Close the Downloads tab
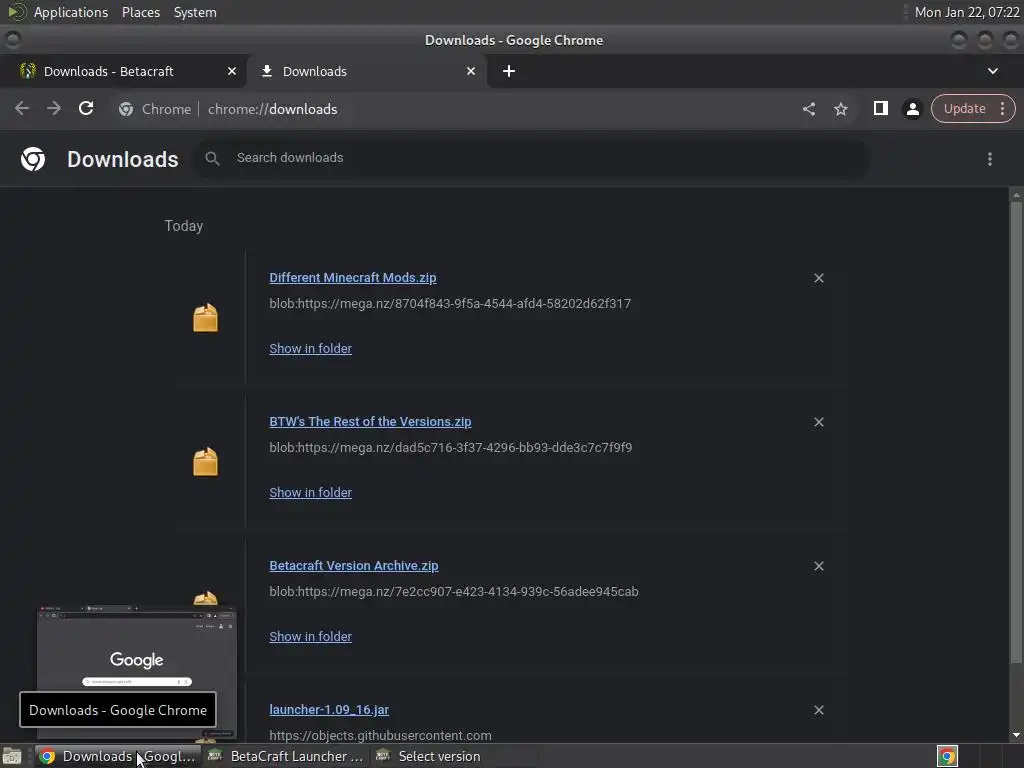Image resolution: width=1024 pixels, height=768 pixels. click(471, 71)
